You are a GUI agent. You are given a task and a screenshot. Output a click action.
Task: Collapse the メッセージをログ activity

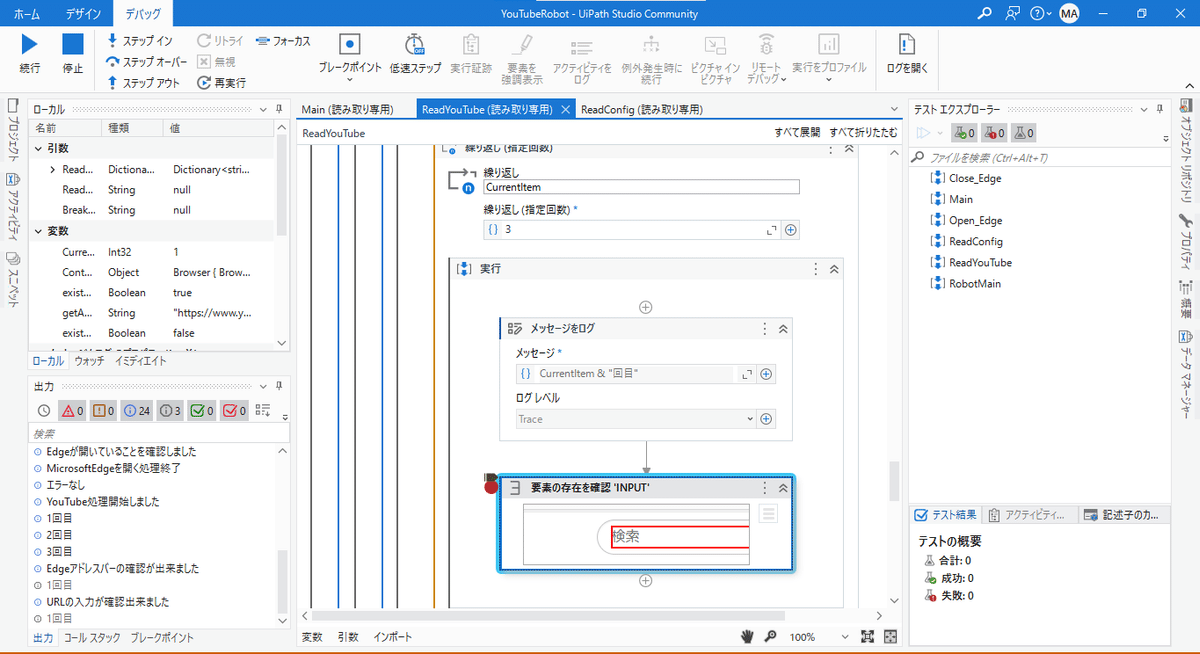(783, 328)
